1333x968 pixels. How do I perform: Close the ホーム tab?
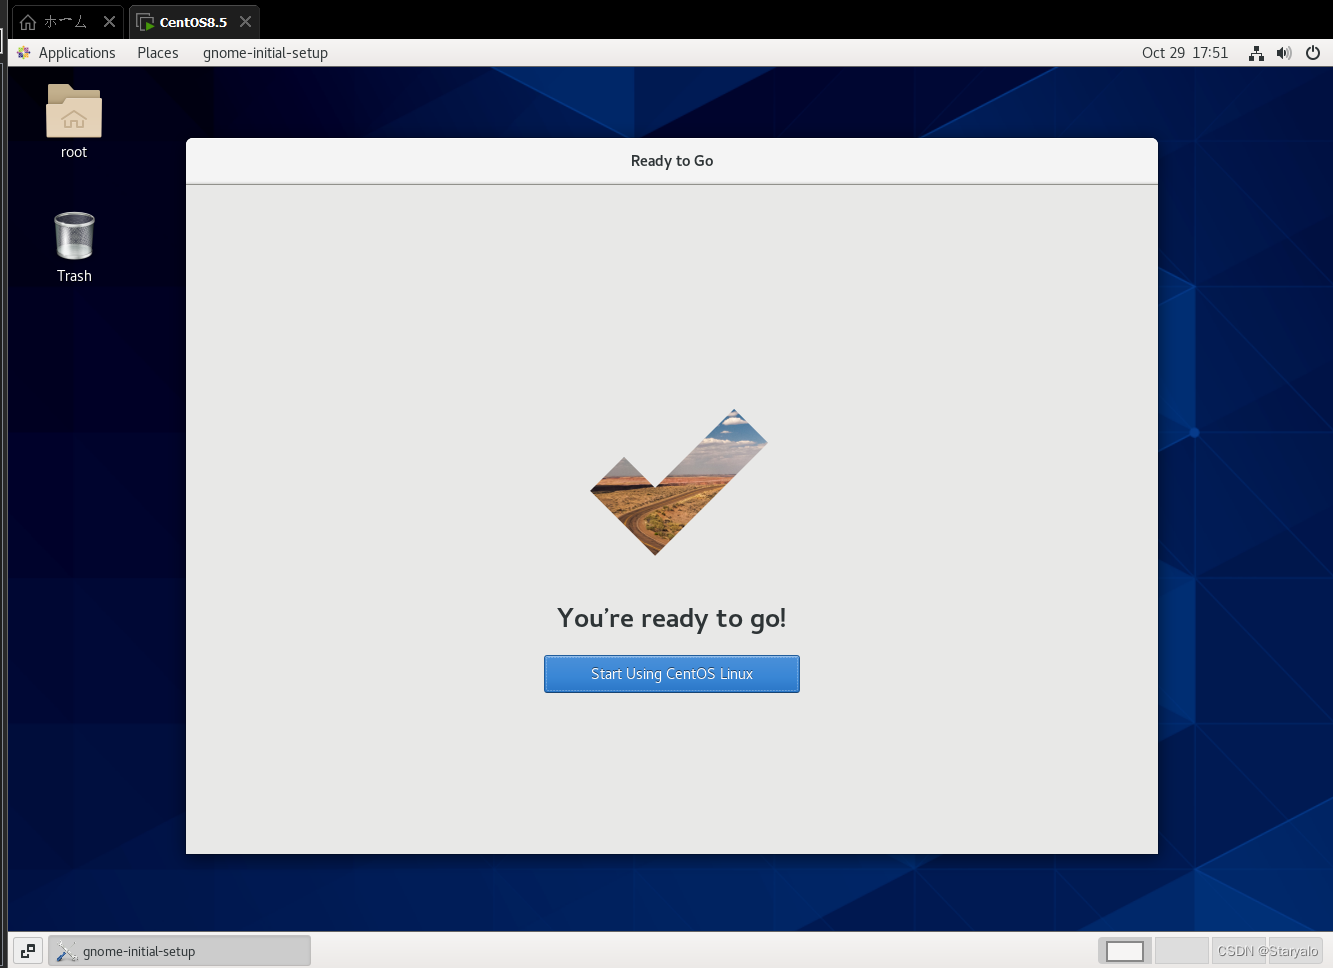tap(109, 22)
